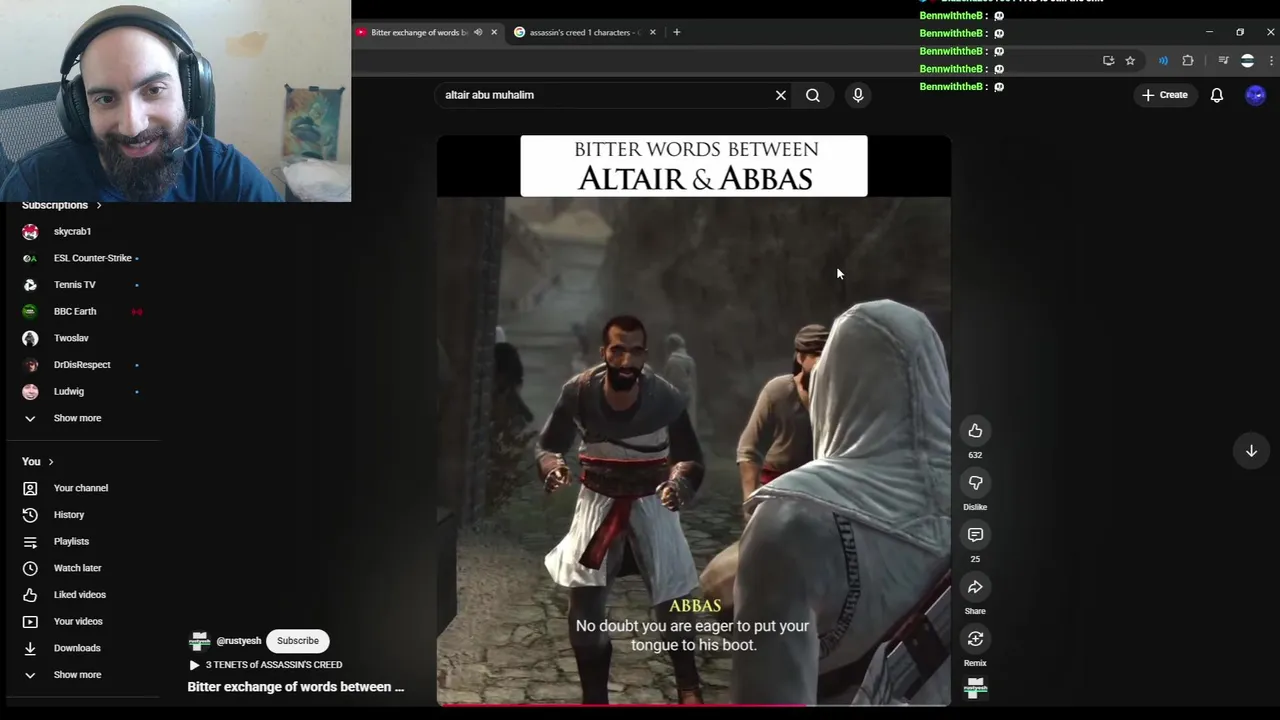The height and width of the screenshot is (720, 1280).
Task: Open Liked videos
Action: click(x=82, y=595)
